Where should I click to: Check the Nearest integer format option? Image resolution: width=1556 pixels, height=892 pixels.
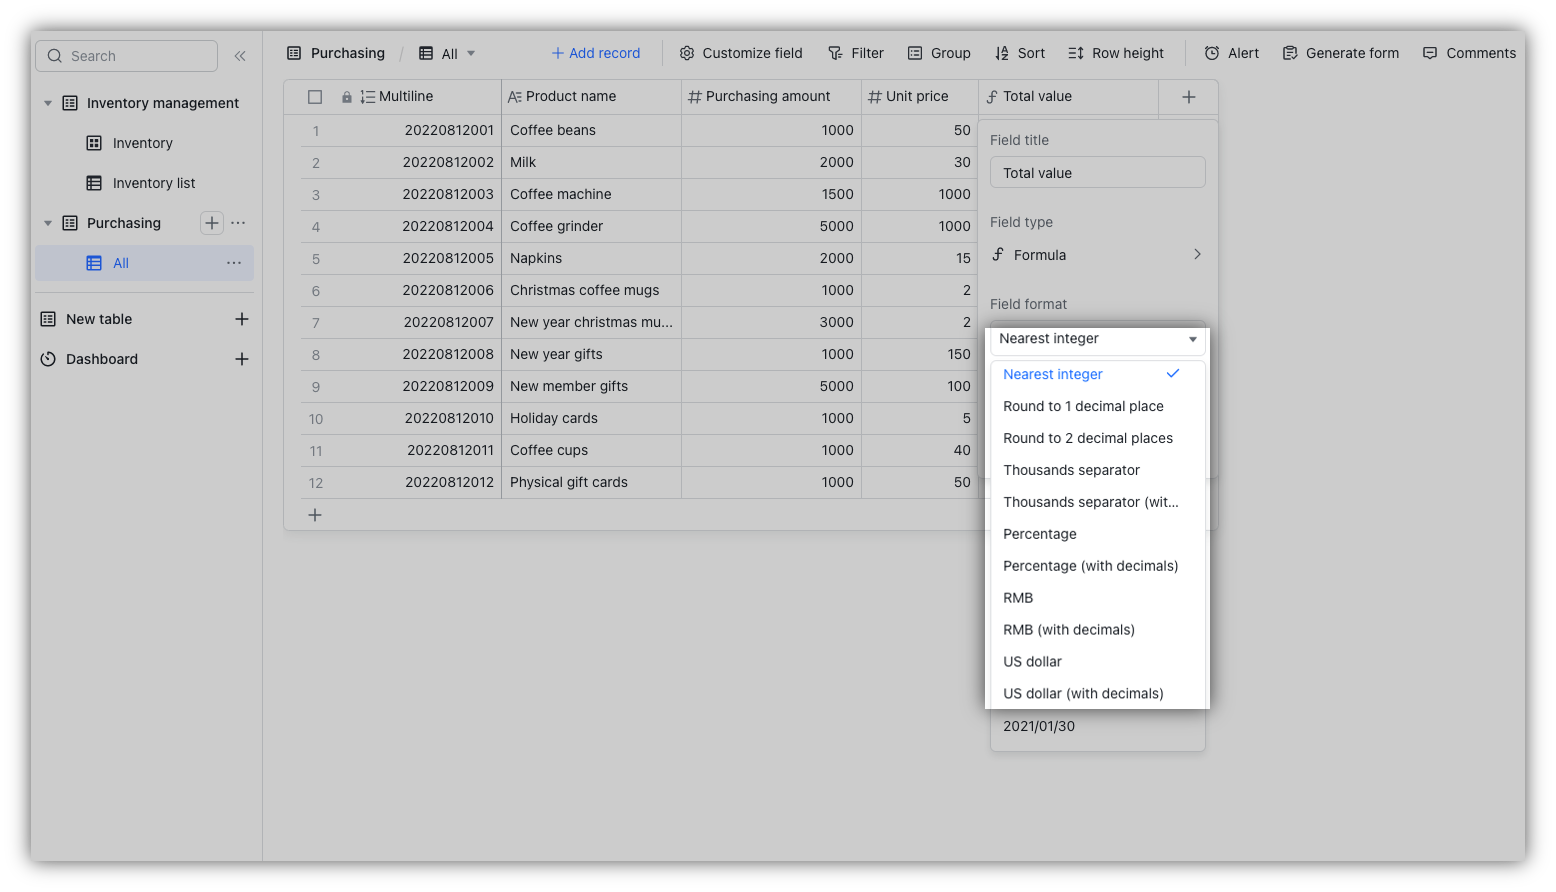click(1052, 374)
